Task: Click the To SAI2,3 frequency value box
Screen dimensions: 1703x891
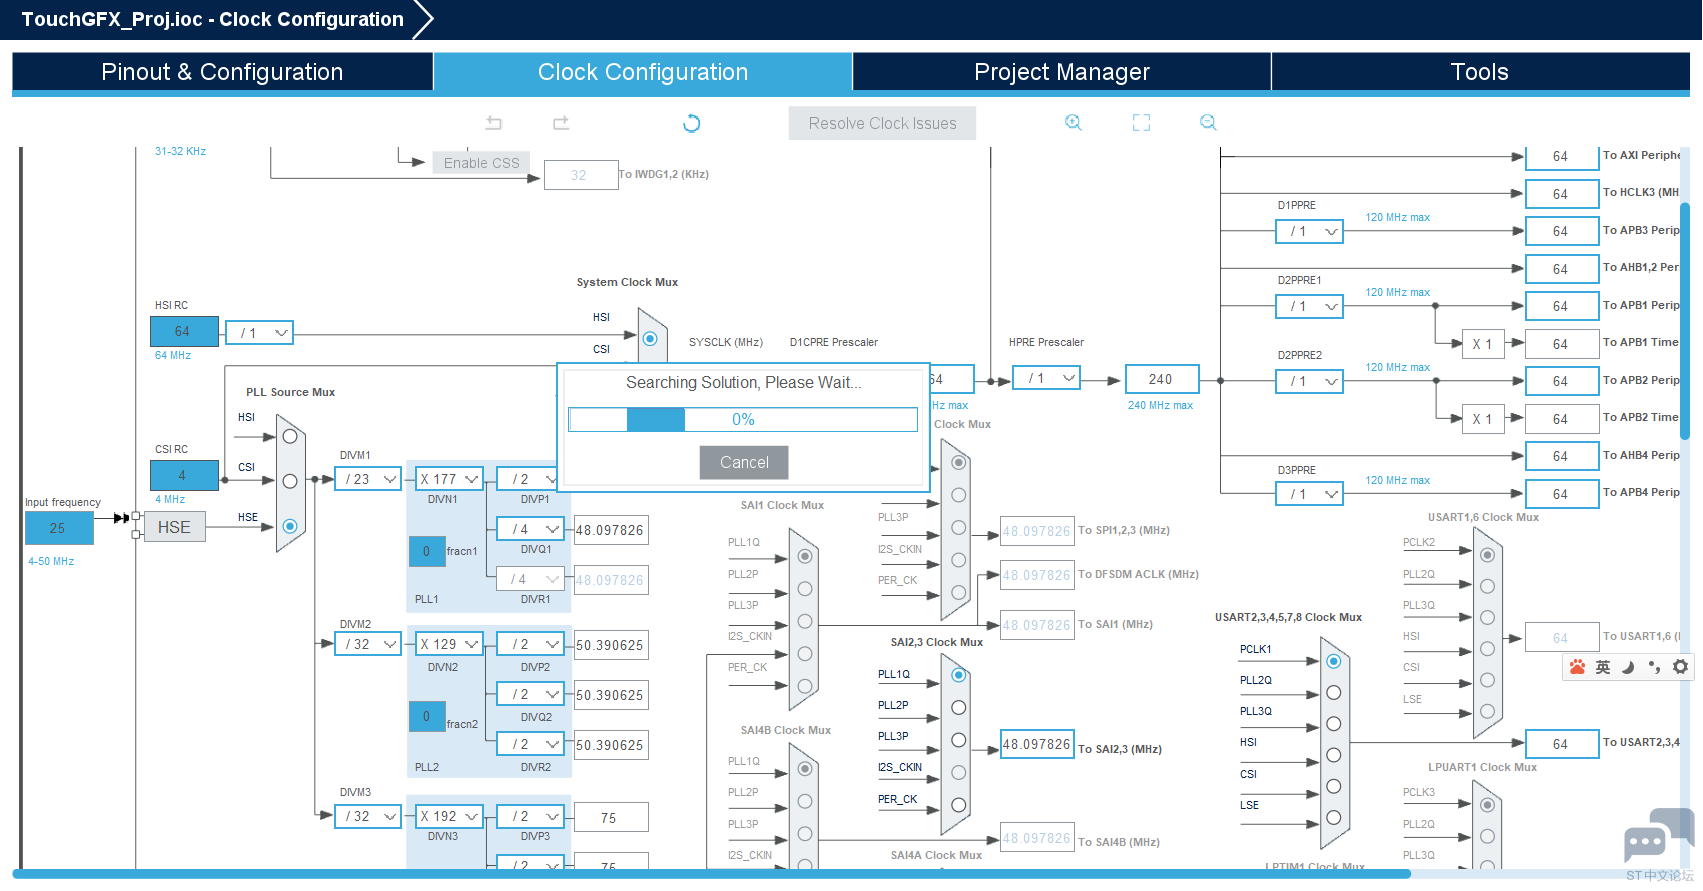Action: [1037, 744]
